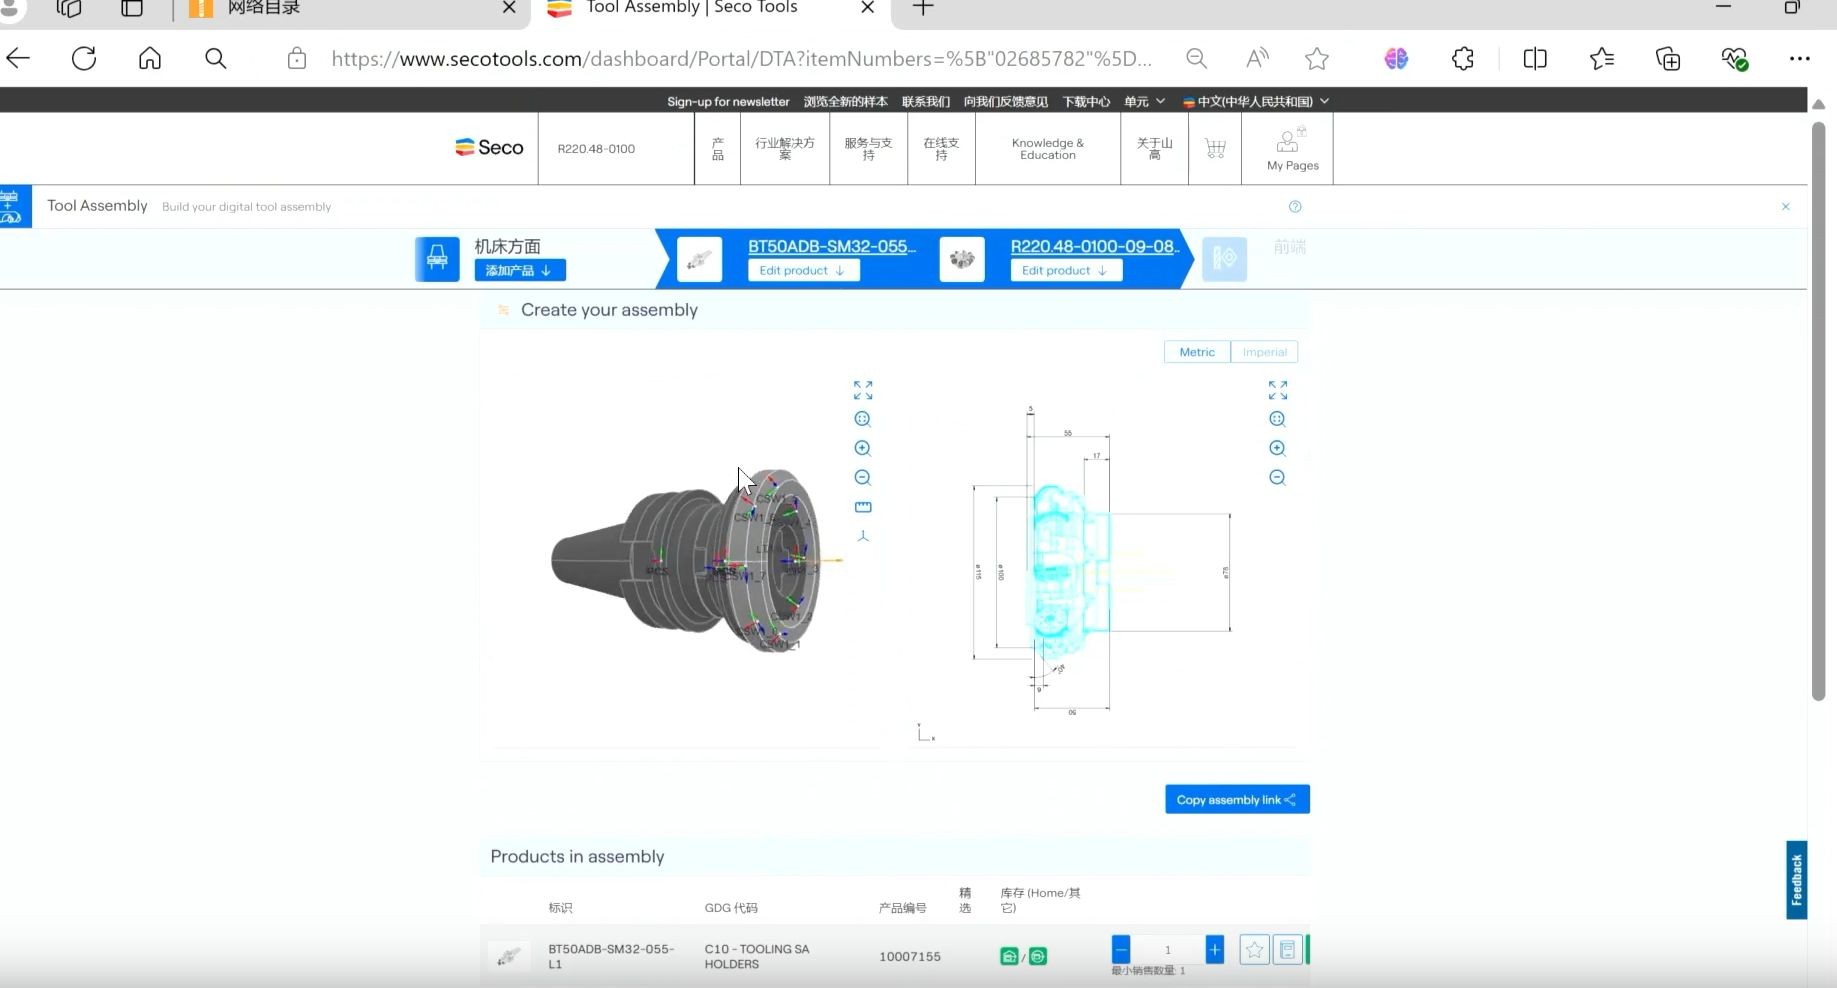Expand 2D drawing to fullscreen
This screenshot has height=988, width=1837.
1278,390
